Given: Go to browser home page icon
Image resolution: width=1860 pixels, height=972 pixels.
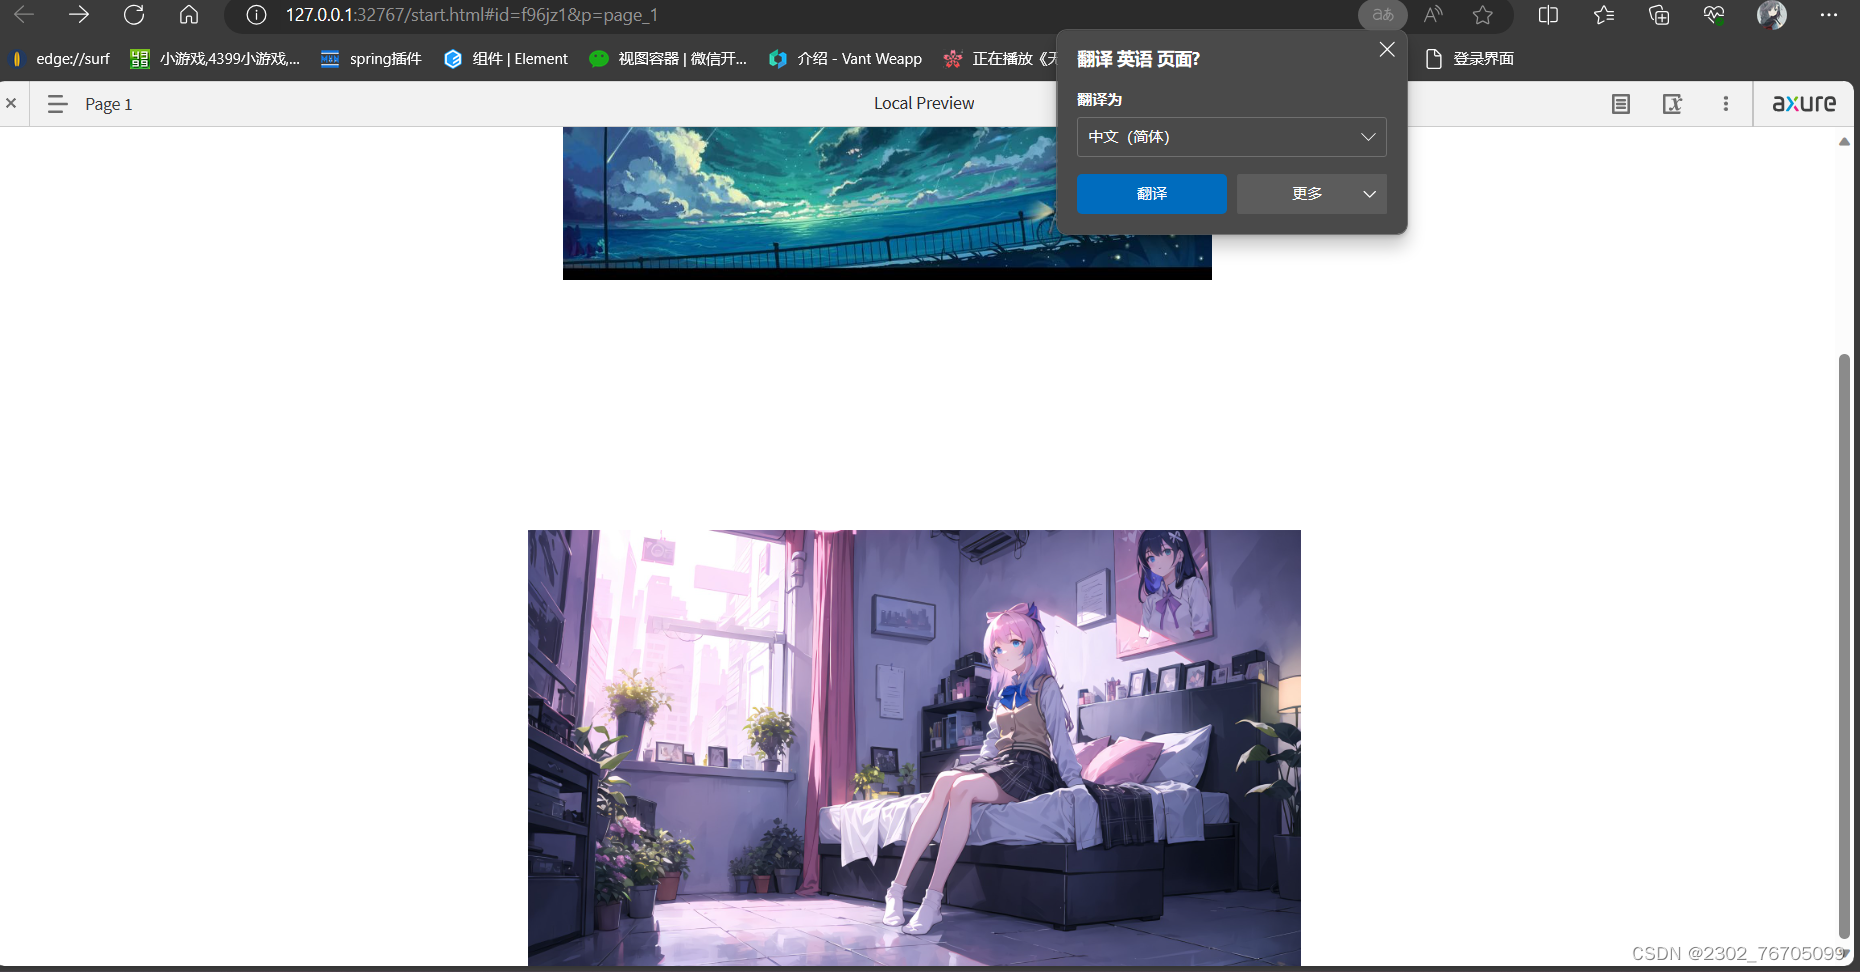Looking at the screenshot, I should click(x=189, y=15).
